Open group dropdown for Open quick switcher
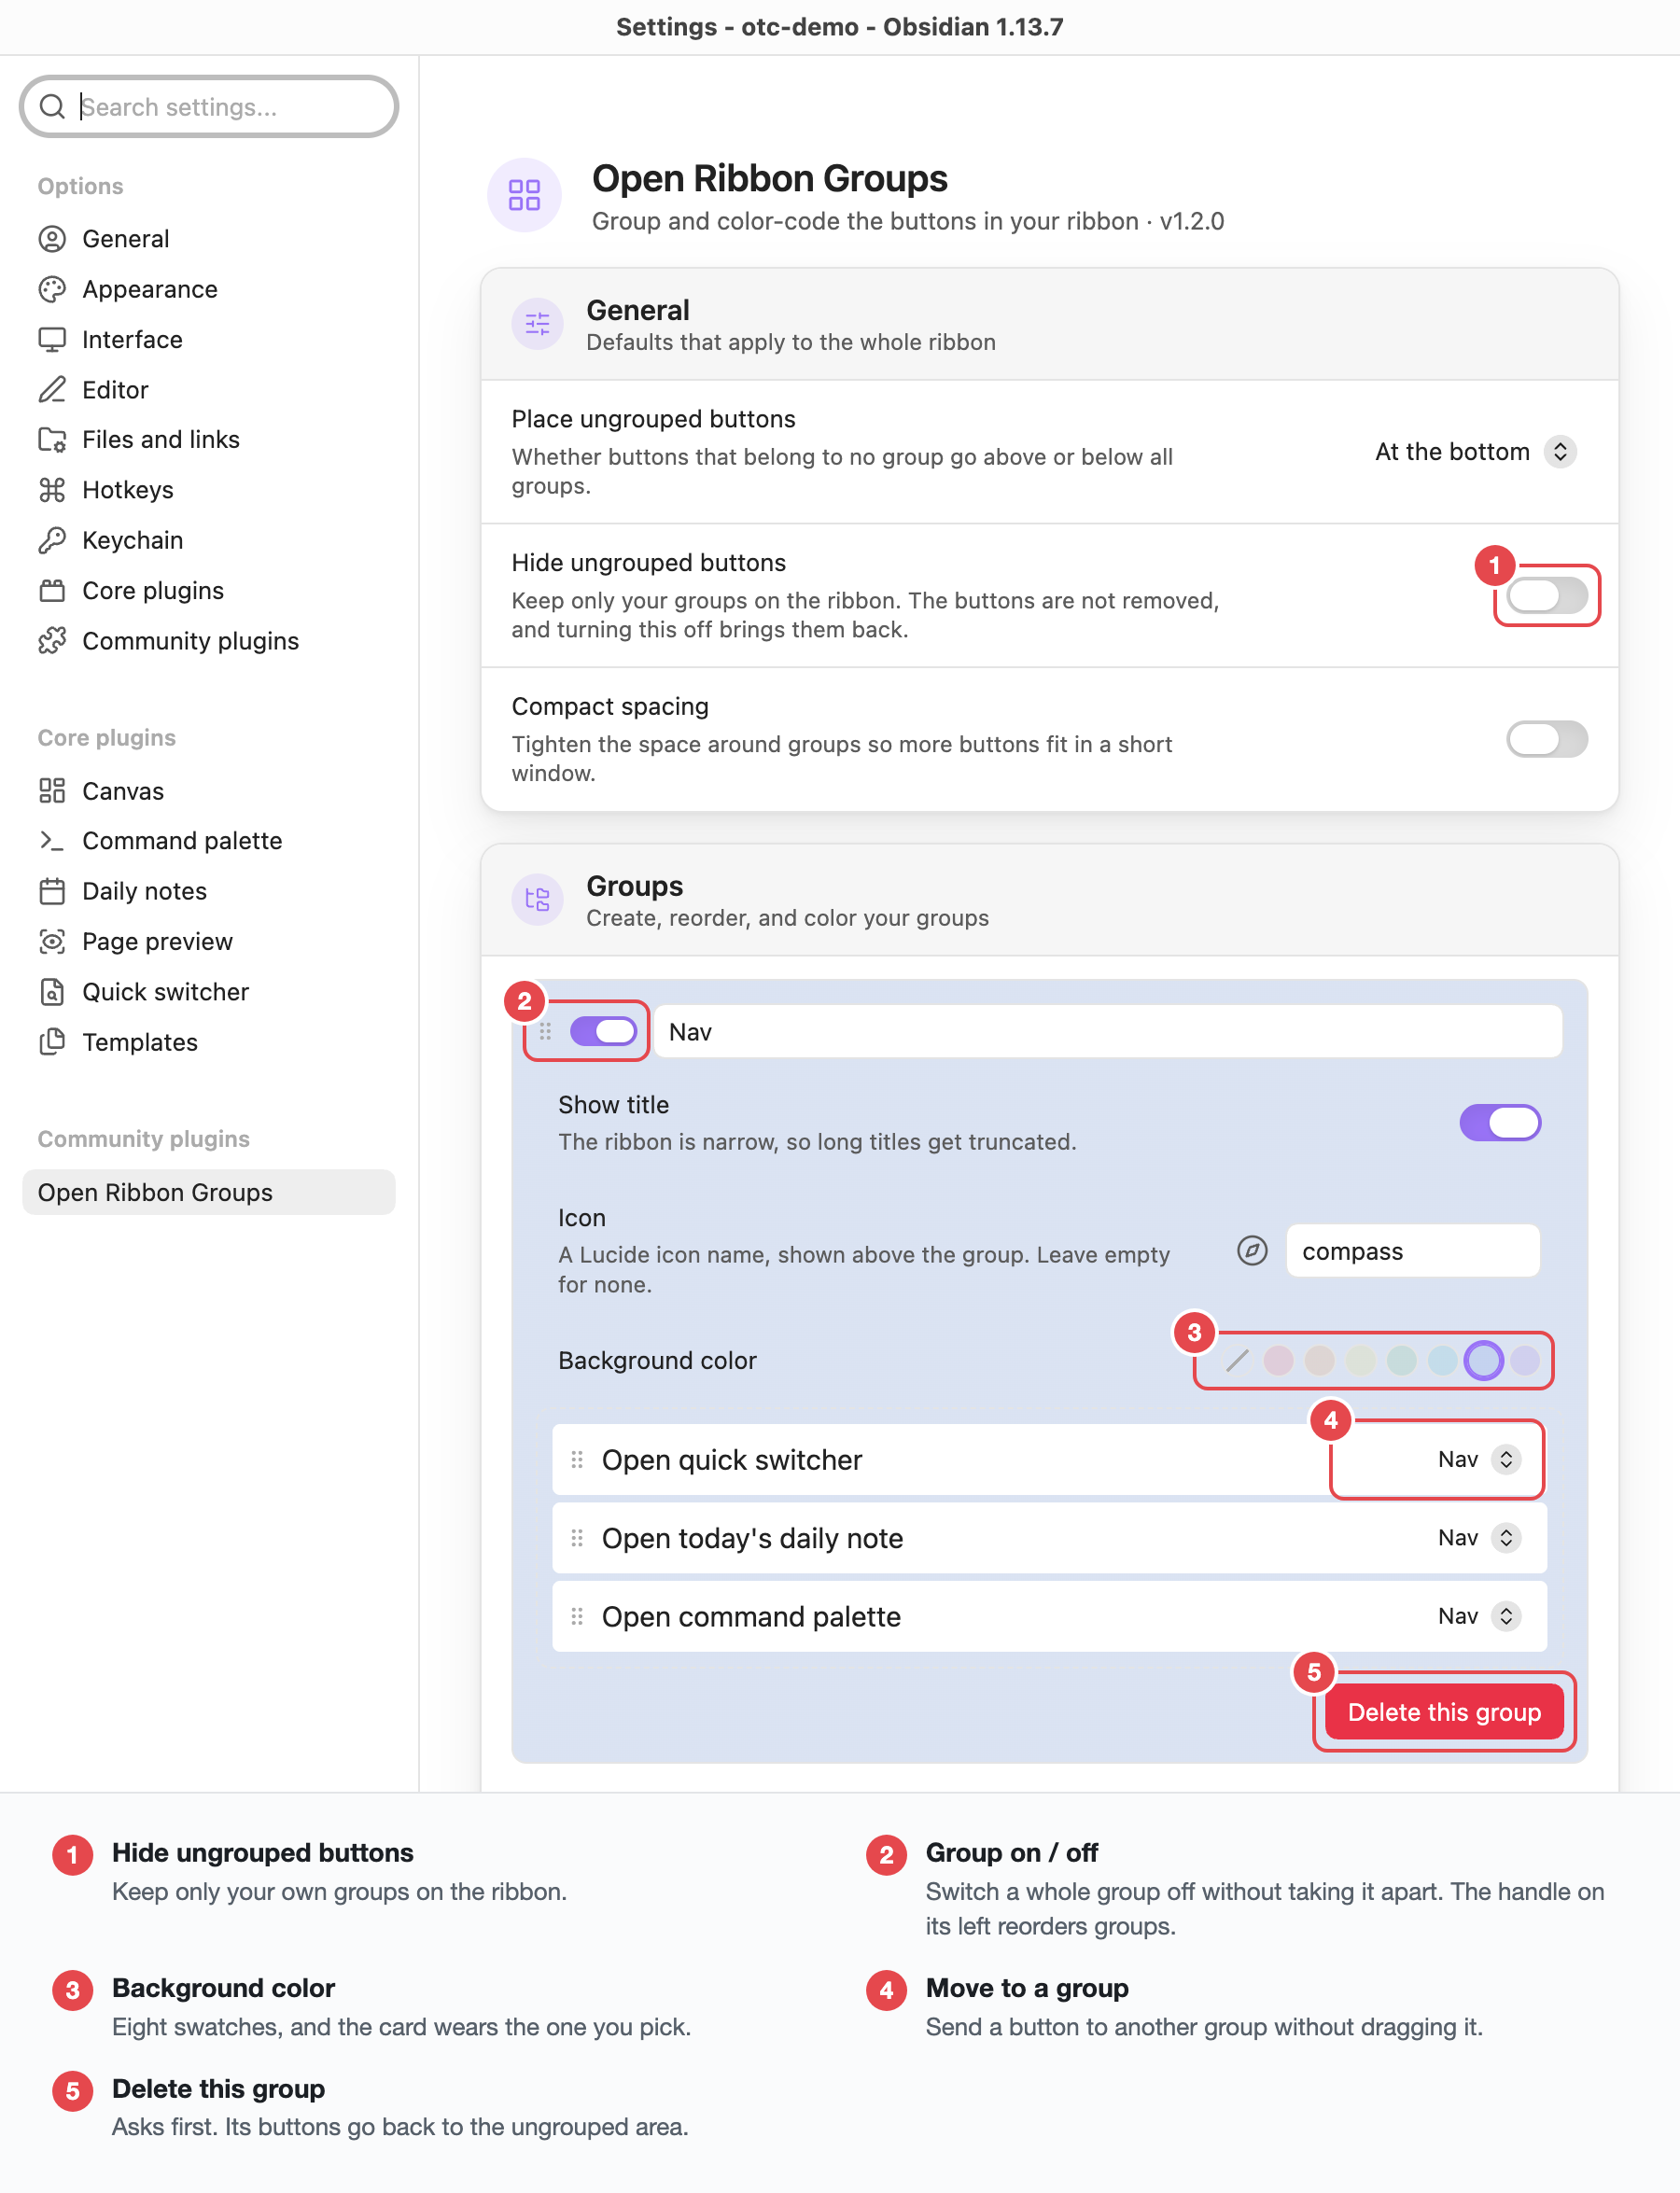1680x2193 pixels. tap(1478, 1459)
